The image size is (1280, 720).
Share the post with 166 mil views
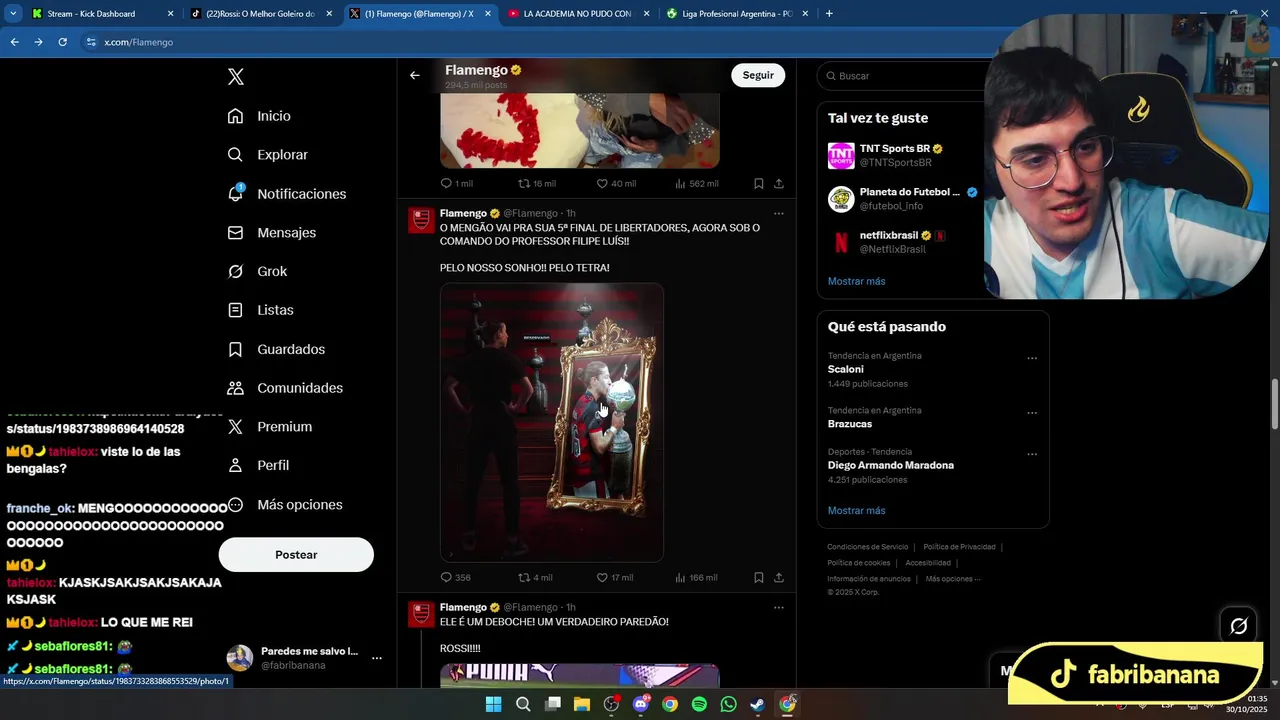(778, 578)
